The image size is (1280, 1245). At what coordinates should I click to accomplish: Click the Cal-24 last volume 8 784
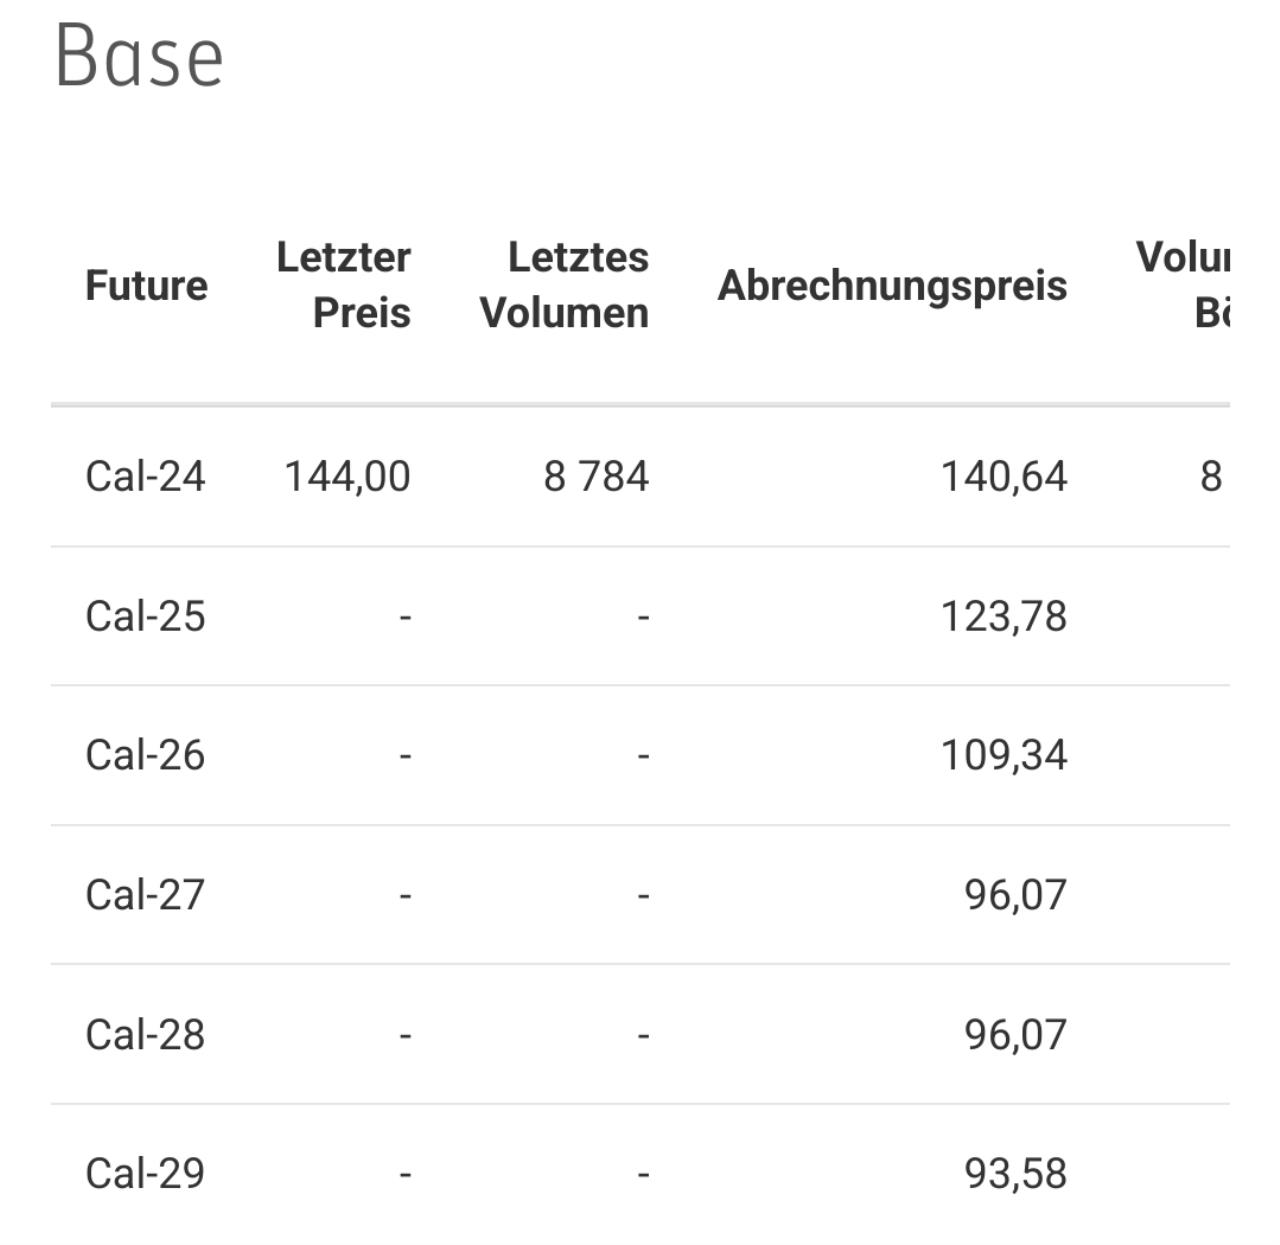[596, 476]
